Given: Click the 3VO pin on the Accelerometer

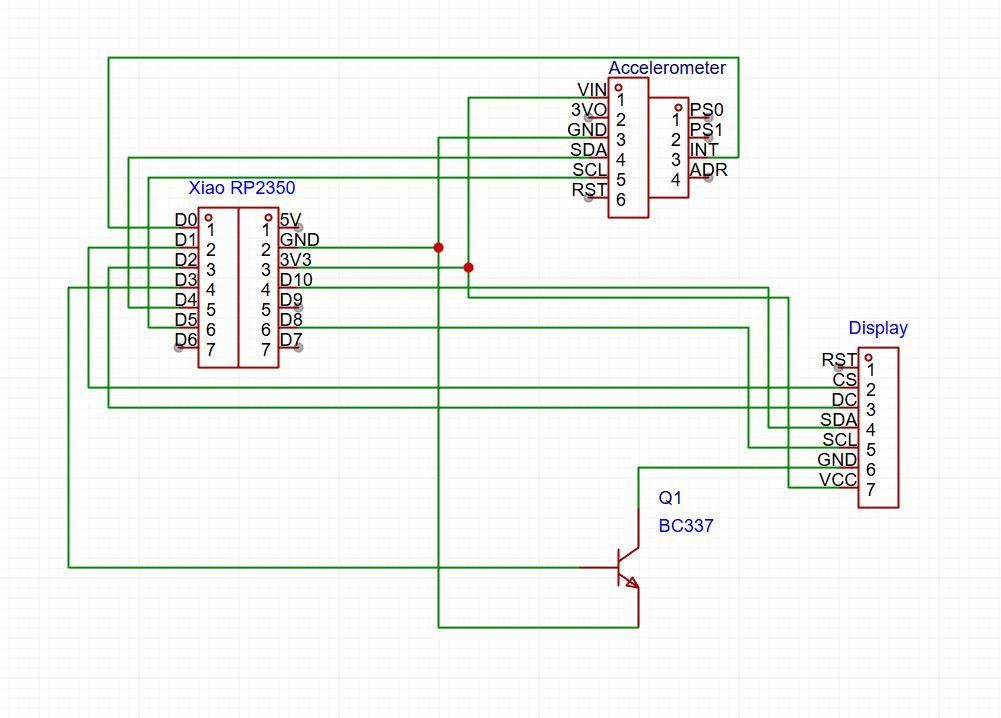Looking at the screenshot, I should (589, 110).
